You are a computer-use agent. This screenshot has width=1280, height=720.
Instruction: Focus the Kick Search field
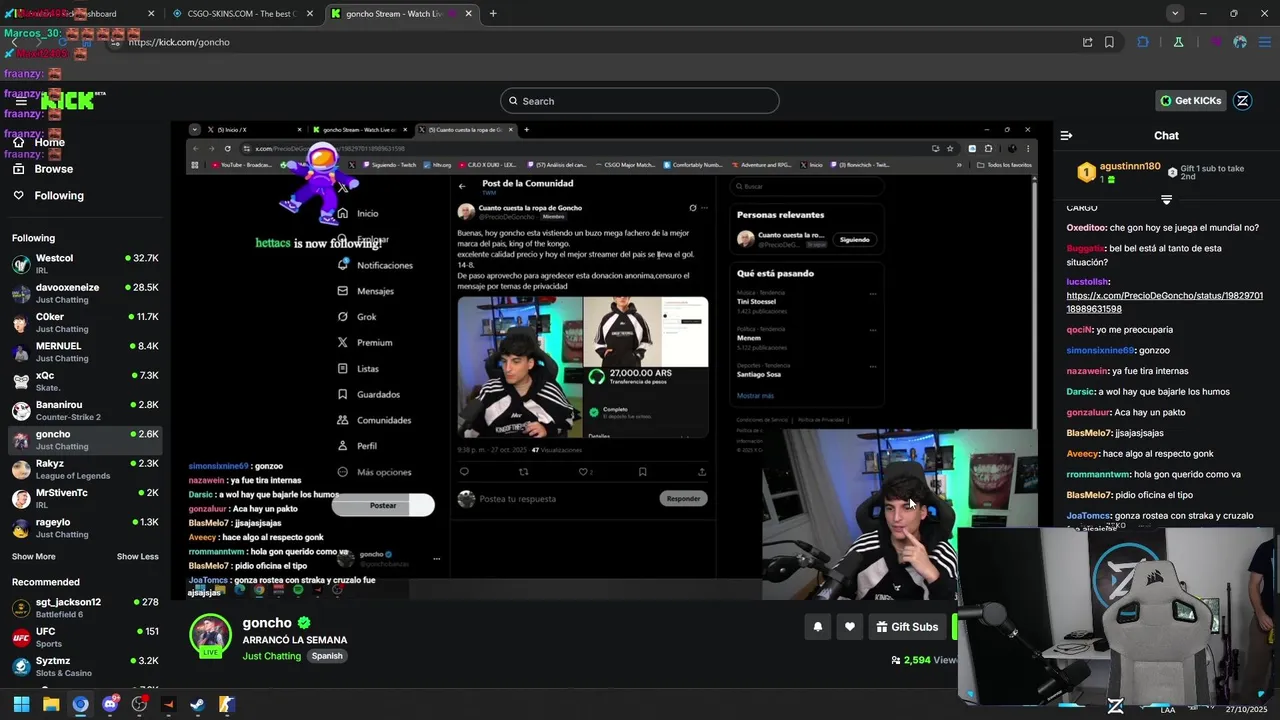(x=640, y=101)
